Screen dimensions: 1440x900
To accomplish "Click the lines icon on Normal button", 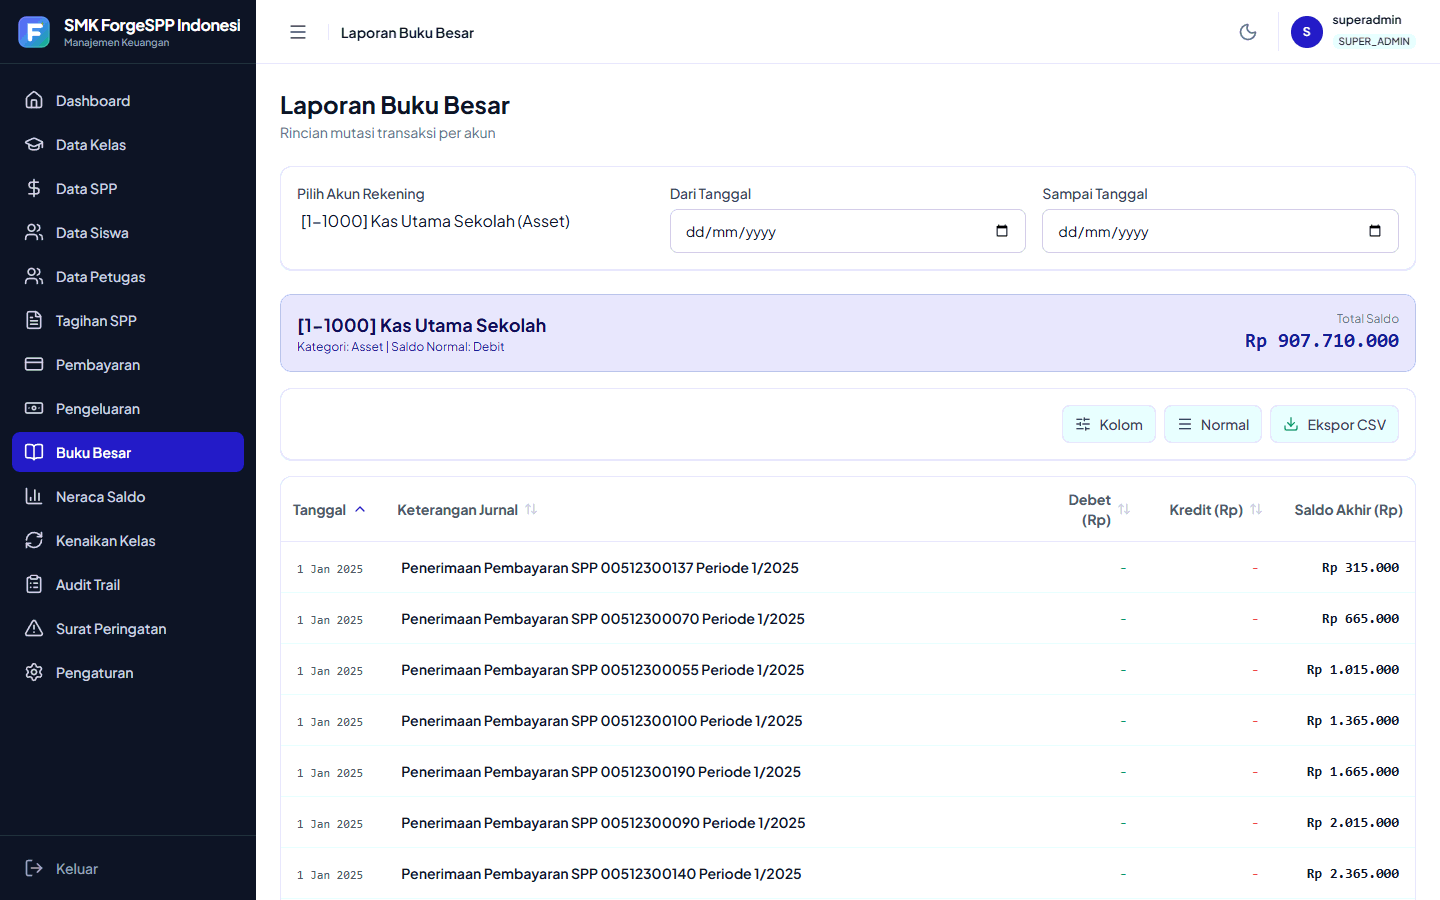I will point(1185,424).
